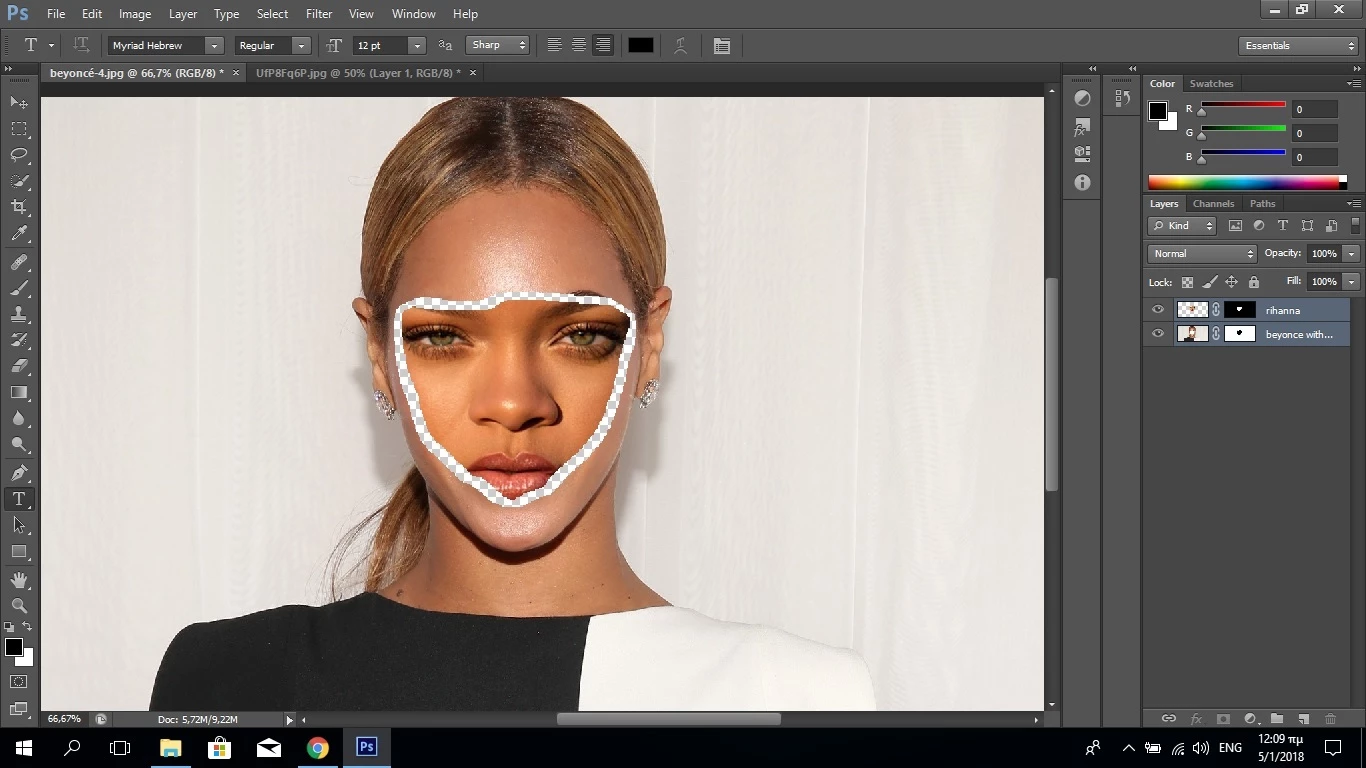Select the History Brush tool

click(19, 340)
